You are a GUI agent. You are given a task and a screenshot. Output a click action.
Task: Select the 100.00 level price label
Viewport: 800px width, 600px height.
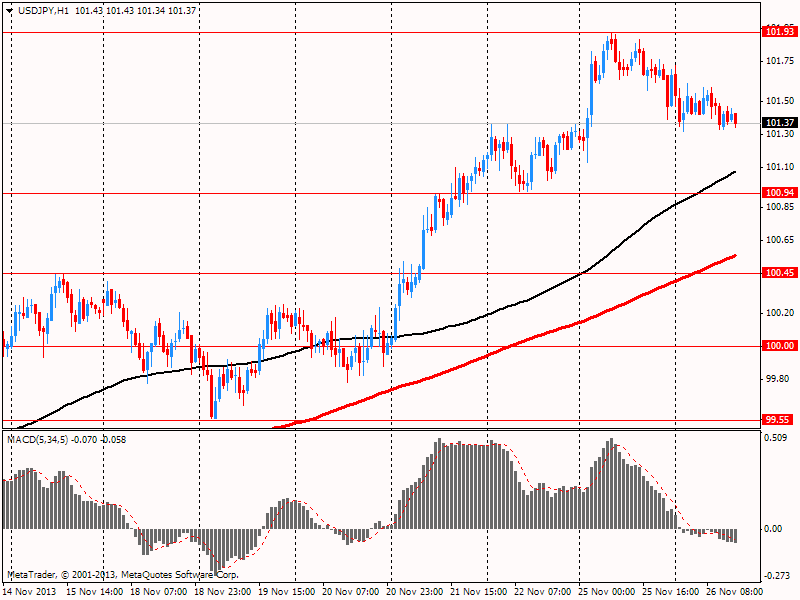coord(780,345)
